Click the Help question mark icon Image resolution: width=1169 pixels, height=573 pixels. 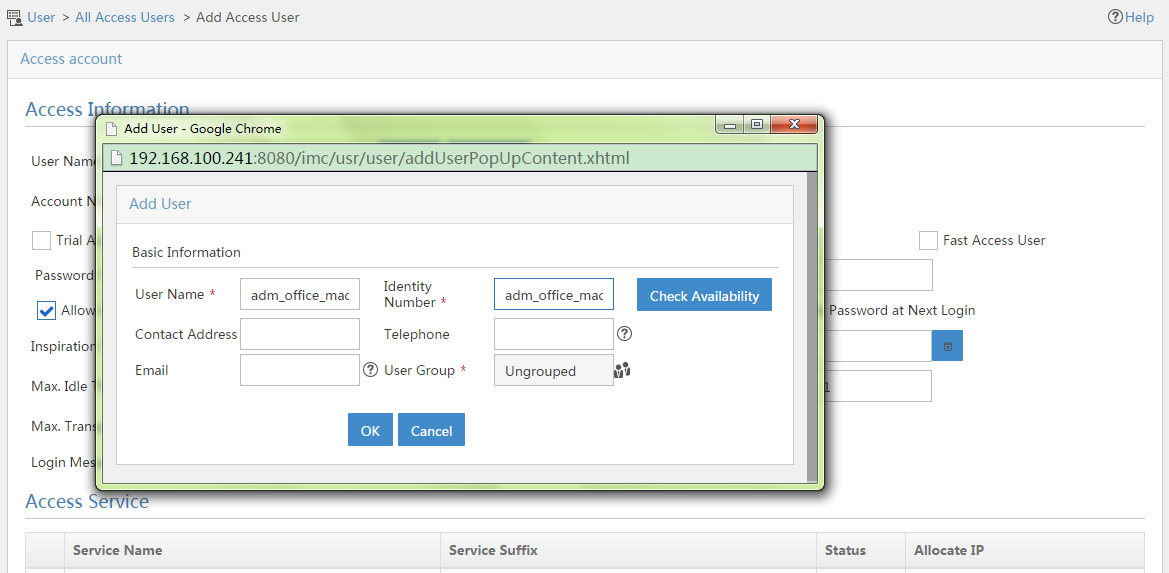click(1115, 16)
